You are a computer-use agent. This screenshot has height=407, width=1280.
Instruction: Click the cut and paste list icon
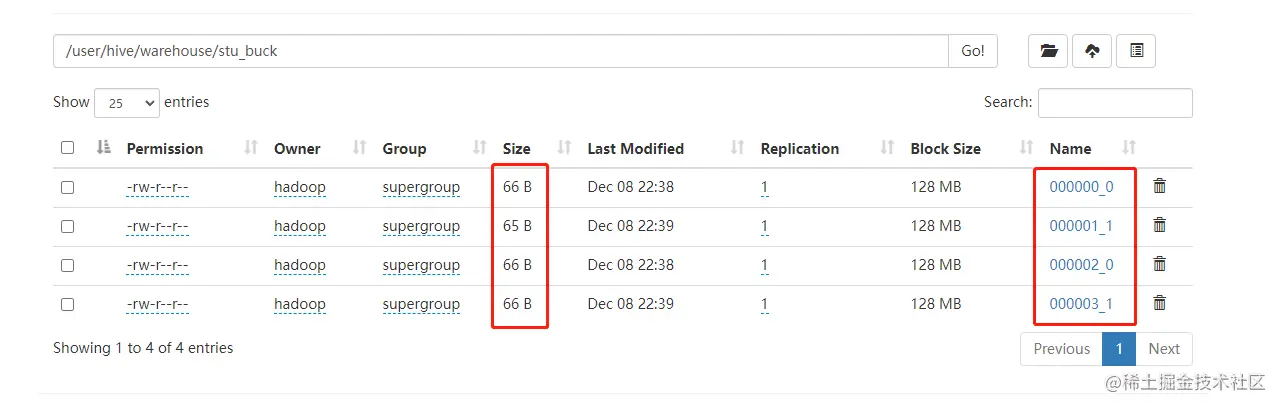(1136, 51)
